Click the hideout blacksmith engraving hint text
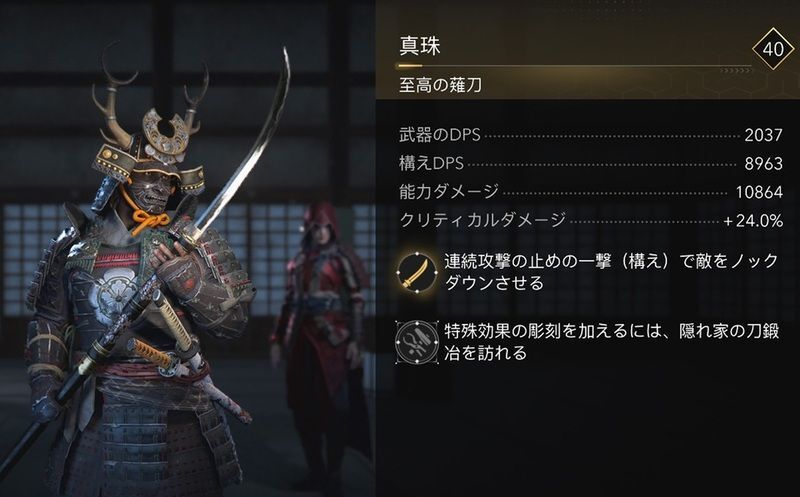Viewport: 800px width, 497px height. coord(611,342)
